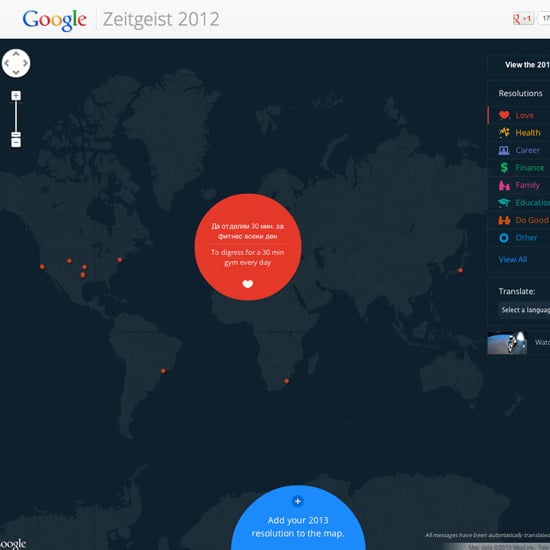Pick the Education graduation cap icon
Screen dimensions: 550x550
504,203
